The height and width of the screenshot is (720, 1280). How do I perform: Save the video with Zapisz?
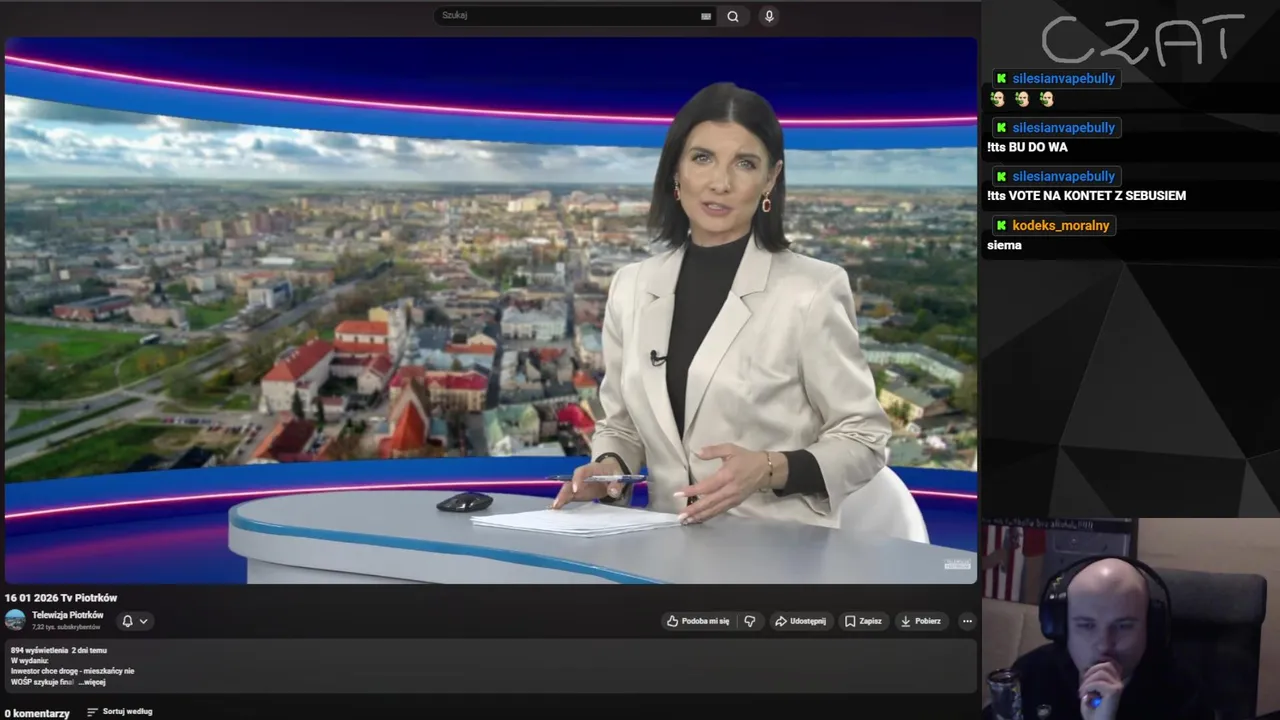(x=863, y=621)
